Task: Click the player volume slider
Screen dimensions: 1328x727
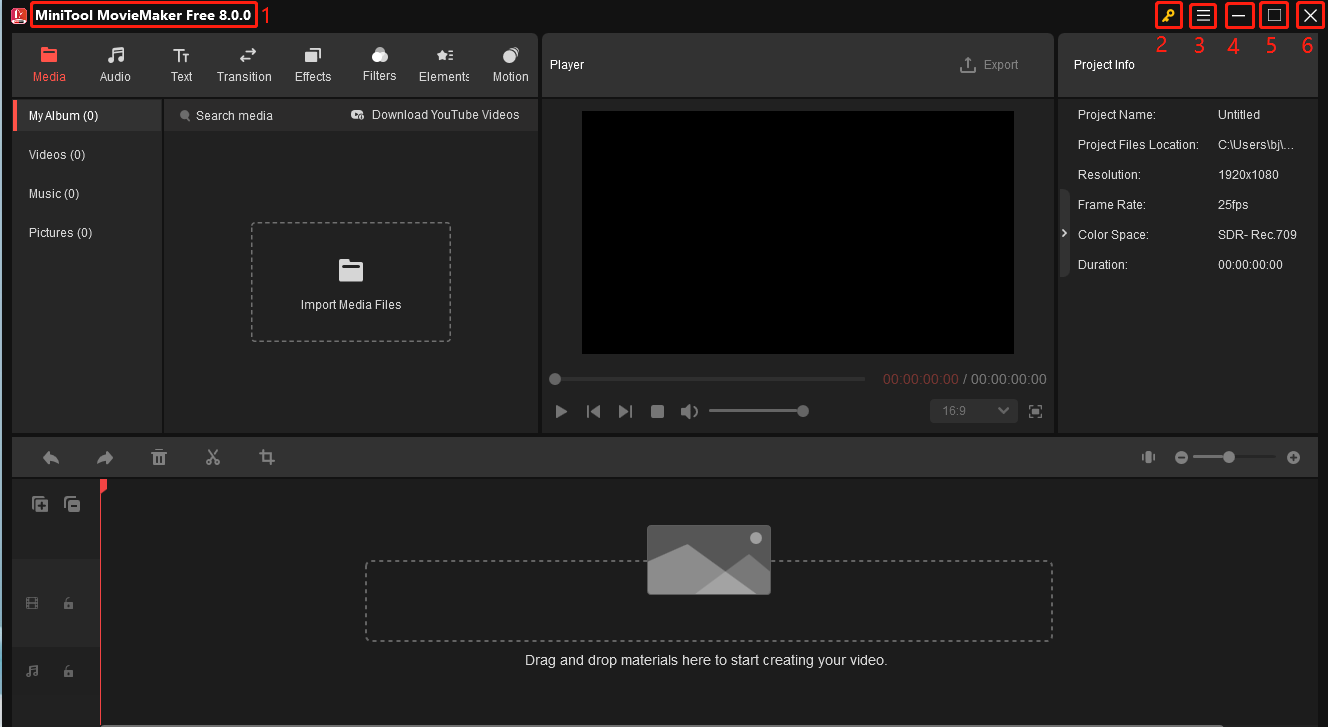Action: click(757, 411)
